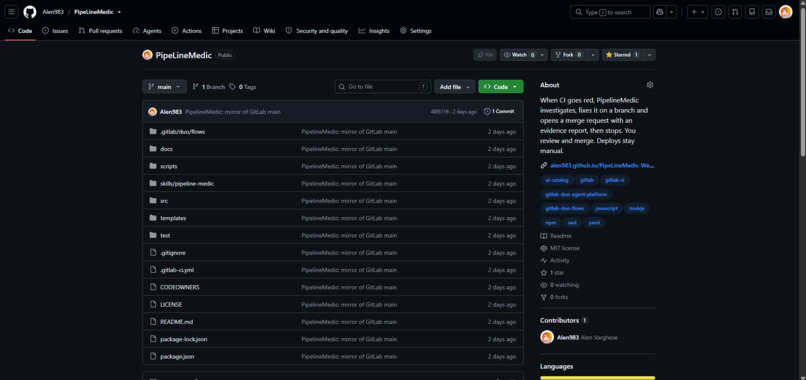Open the global Issues circle icon in header

[718, 12]
